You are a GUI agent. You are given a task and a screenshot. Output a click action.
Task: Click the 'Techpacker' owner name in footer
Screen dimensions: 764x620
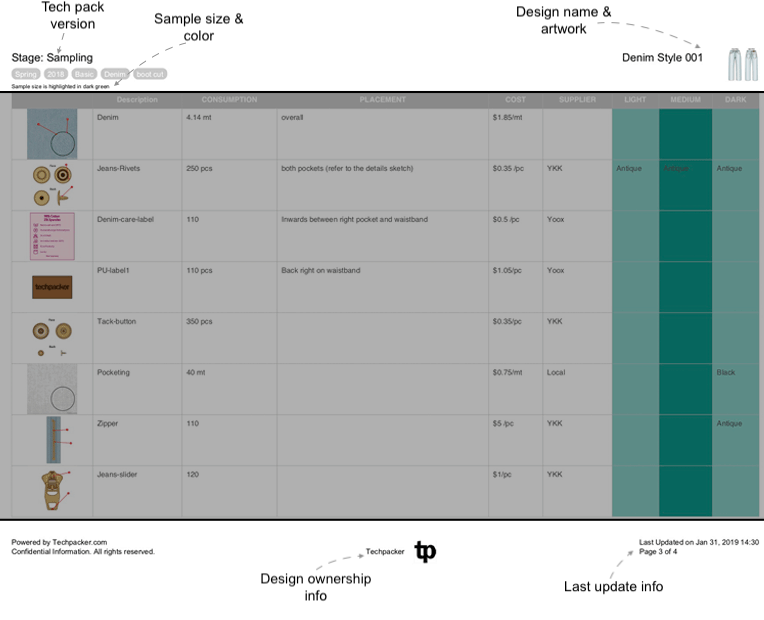[385, 551]
